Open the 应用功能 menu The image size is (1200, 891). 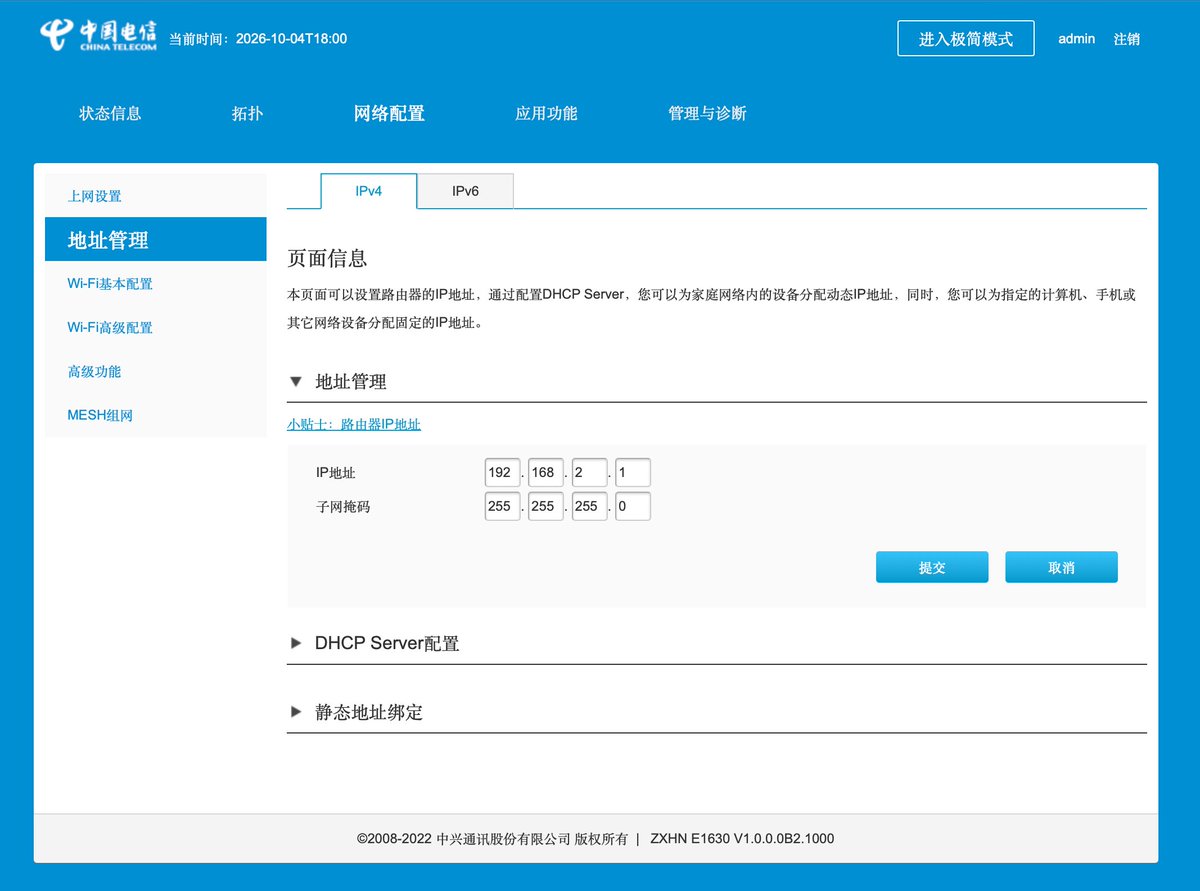[x=546, y=113]
